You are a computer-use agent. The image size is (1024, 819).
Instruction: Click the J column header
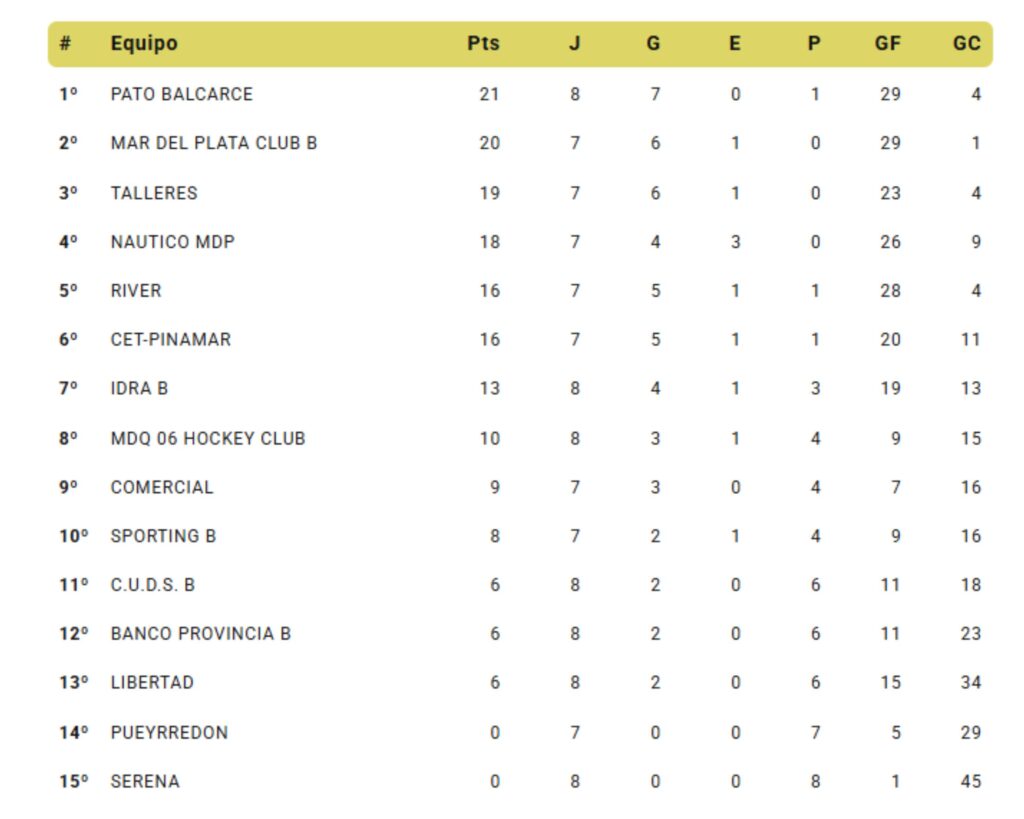coord(574,44)
